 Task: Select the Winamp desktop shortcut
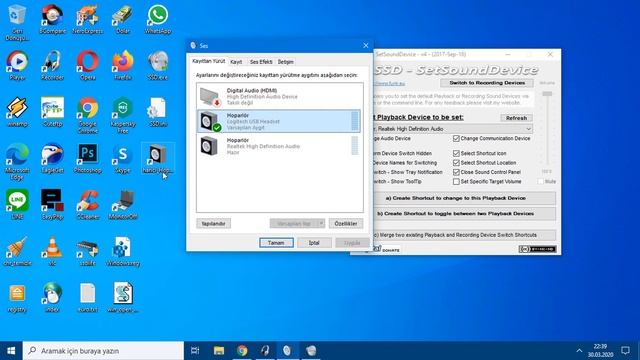[x=17, y=111]
